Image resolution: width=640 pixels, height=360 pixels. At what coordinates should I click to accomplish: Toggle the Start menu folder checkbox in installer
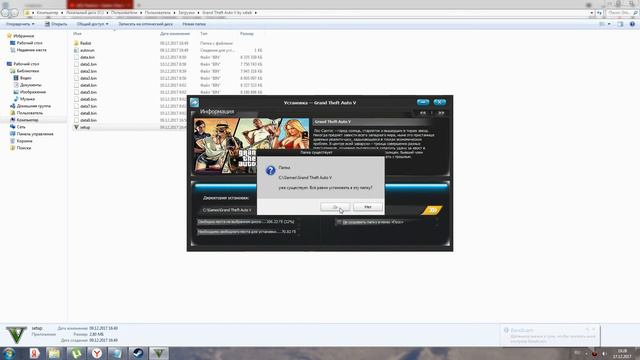click(x=339, y=222)
